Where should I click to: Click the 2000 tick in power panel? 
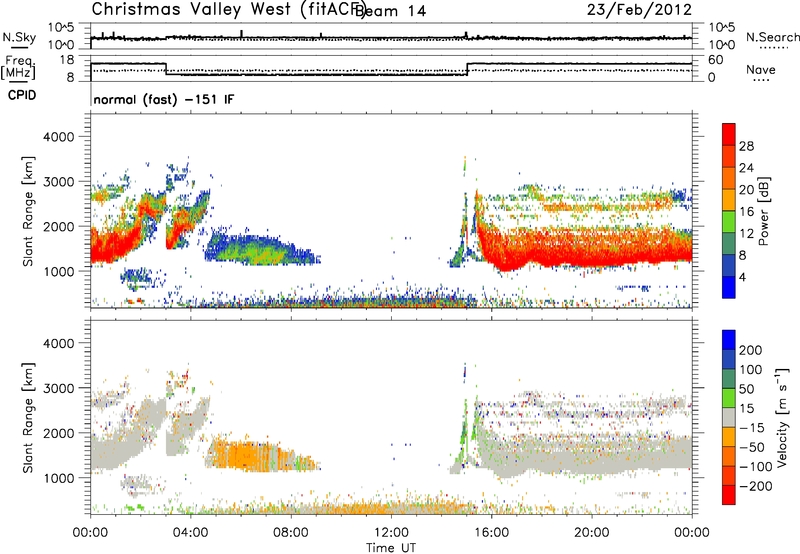coord(58,226)
